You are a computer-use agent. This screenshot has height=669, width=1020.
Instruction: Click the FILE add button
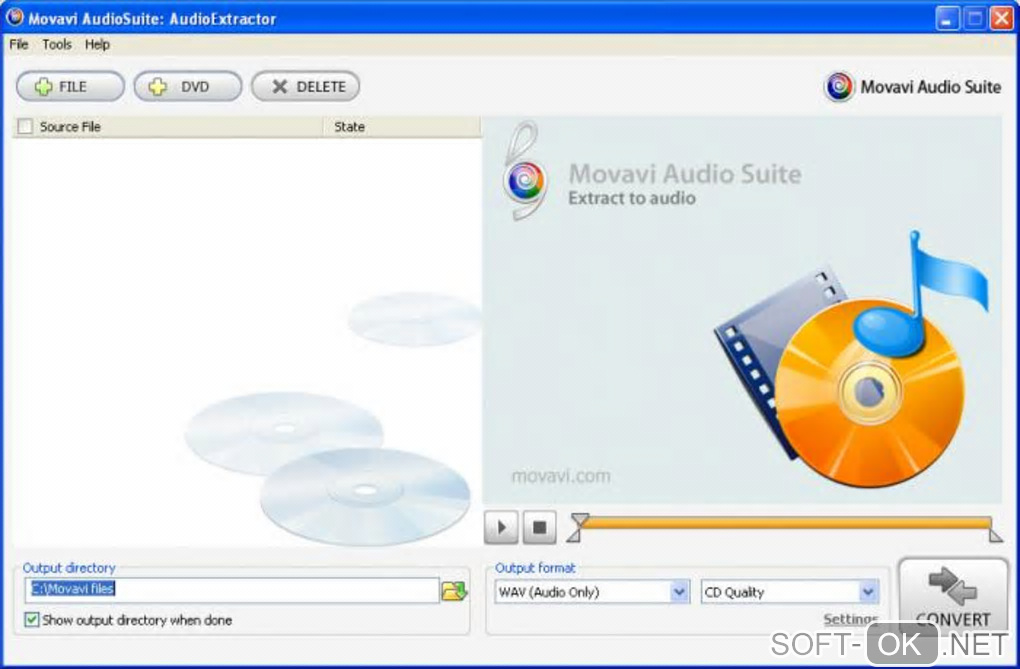(70, 87)
